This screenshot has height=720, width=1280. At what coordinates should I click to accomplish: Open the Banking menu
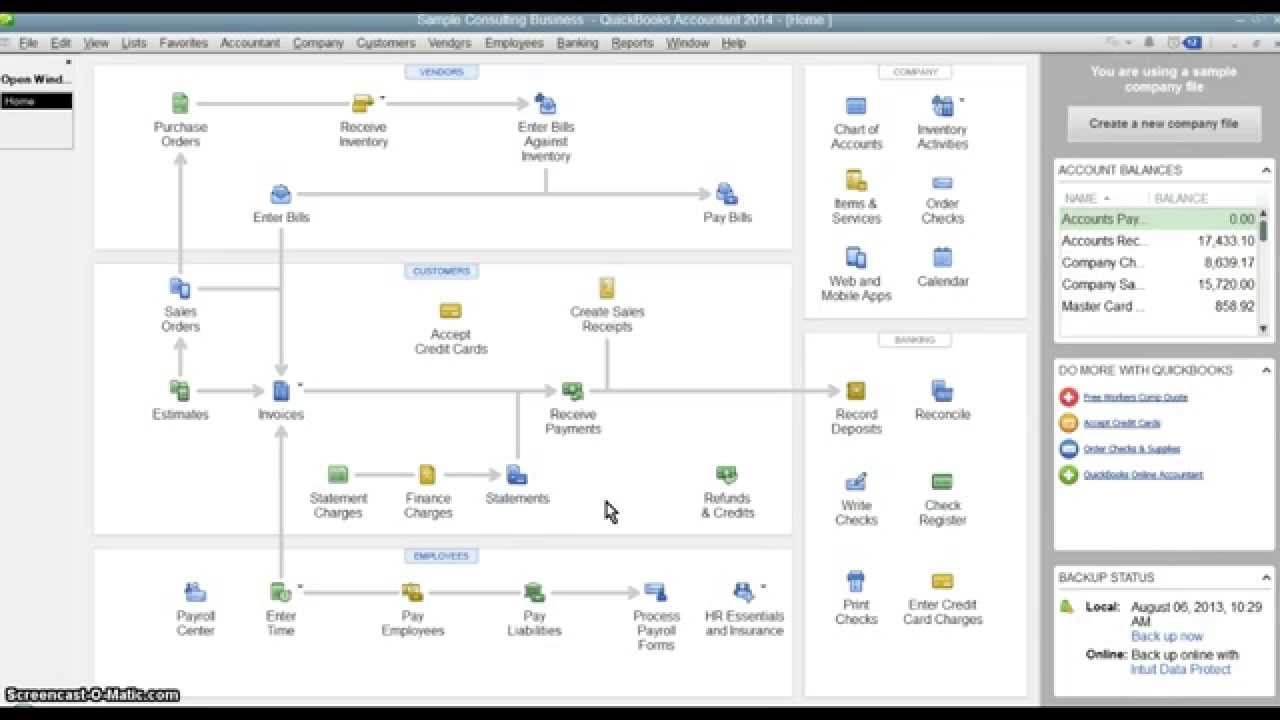tap(577, 43)
